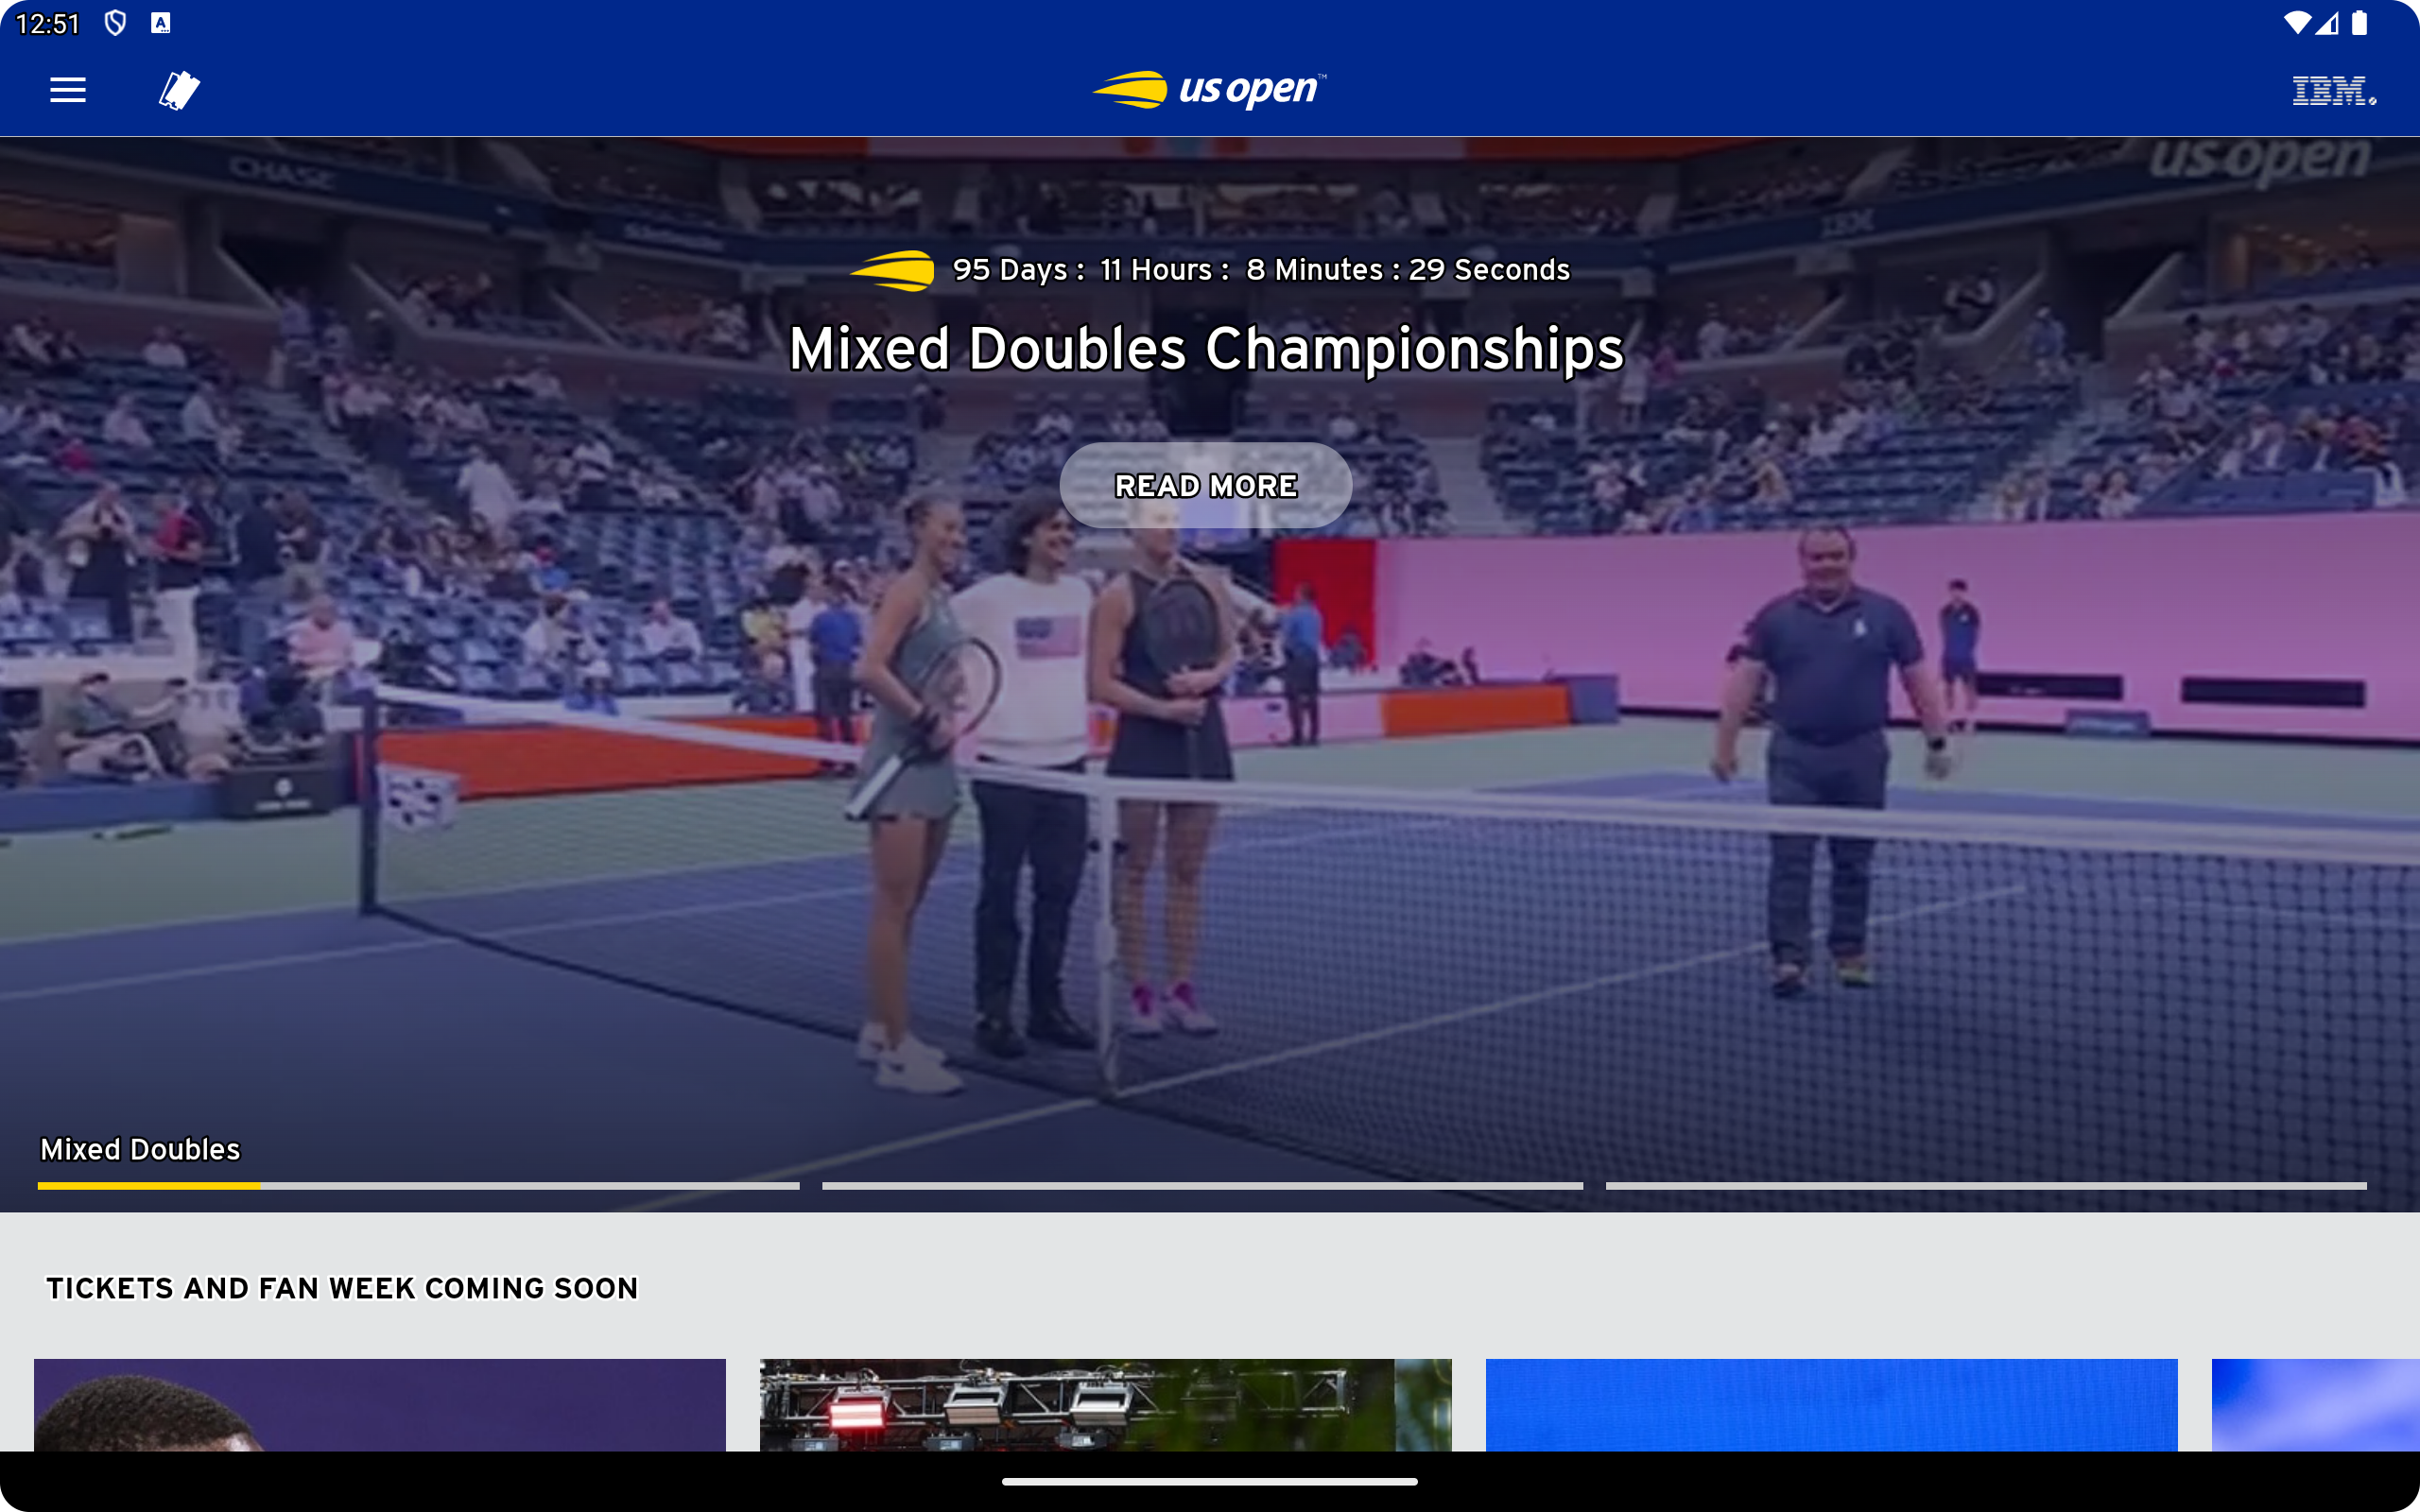Tap the battery status icon
2420x1512 pixels.
(x=2360, y=23)
